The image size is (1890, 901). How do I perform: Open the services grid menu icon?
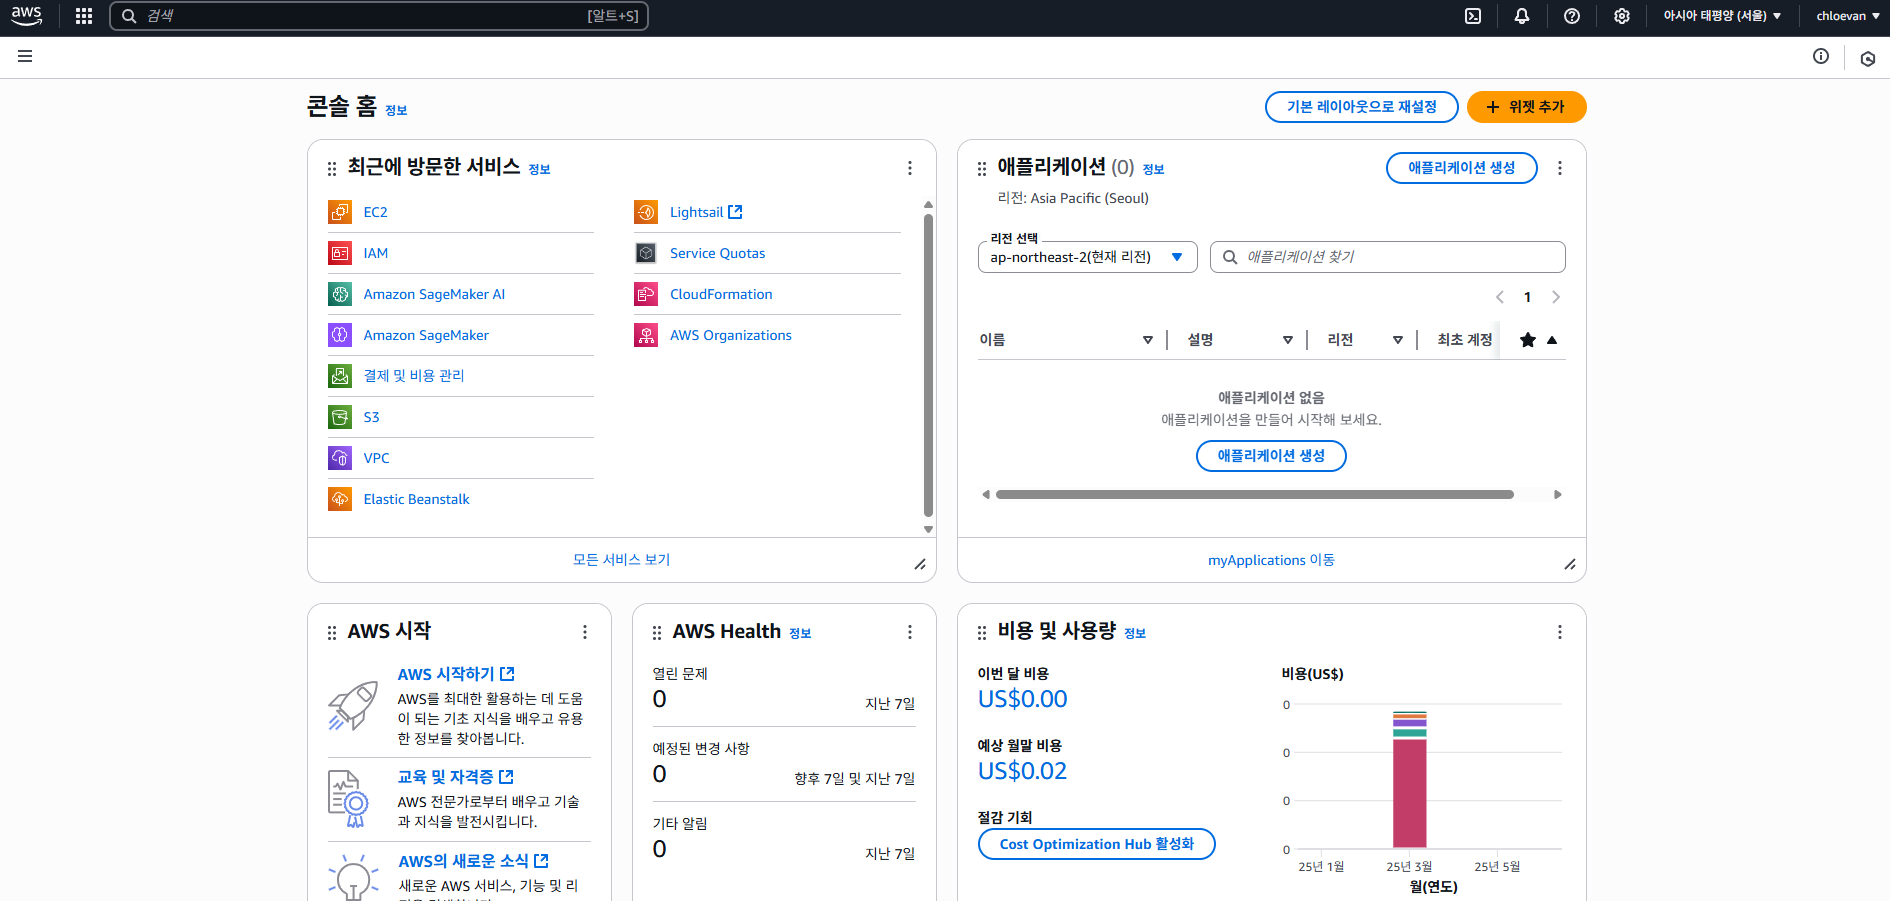pyautogui.click(x=84, y=16)
